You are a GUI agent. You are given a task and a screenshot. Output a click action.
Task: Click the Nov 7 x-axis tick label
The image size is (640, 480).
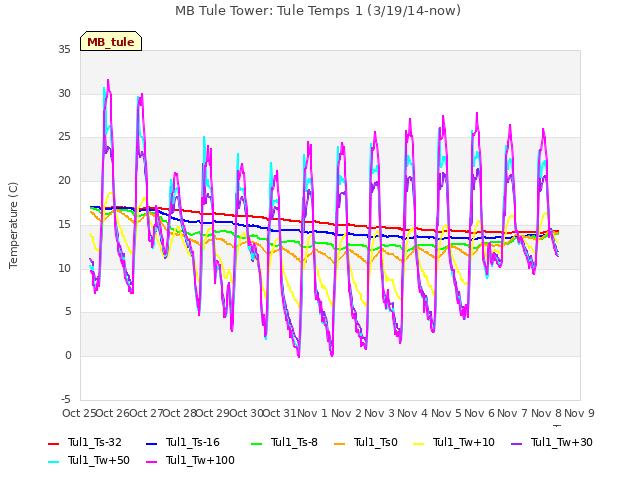pyautogui.click(x=513, y=413)
